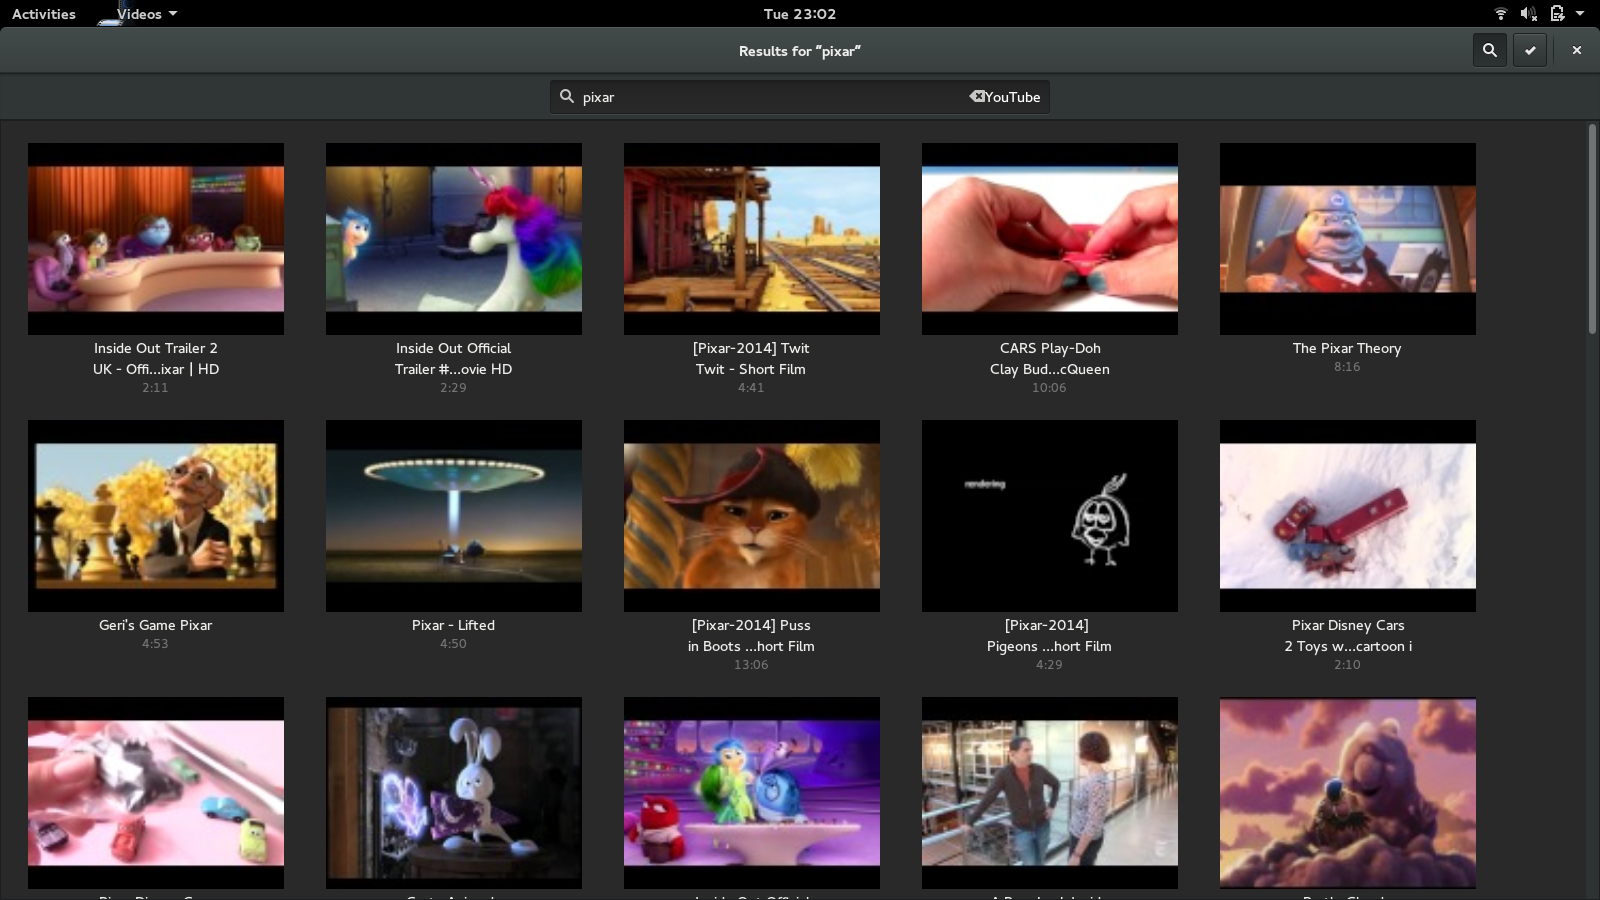Screen dimensions: 1600x900
Task: Toggle the search button in header bar
Action: (x=1489, y=50)
